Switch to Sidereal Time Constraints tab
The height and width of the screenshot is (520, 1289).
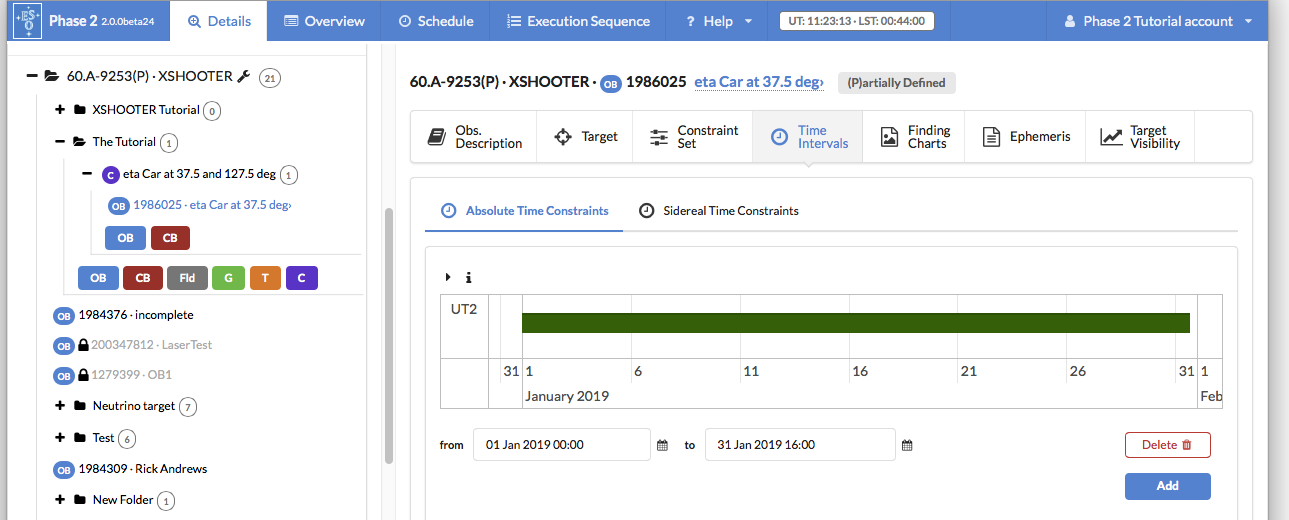point(720,211)
